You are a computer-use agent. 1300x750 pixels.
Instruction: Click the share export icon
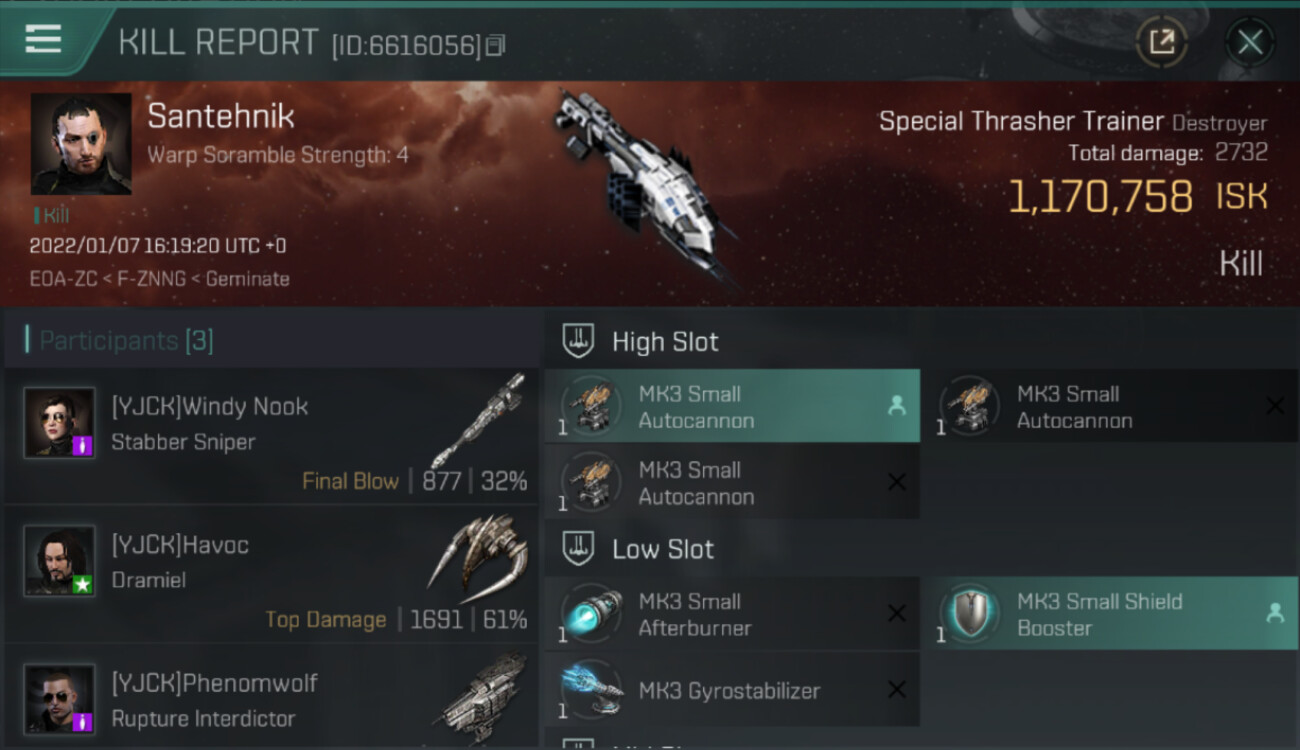pos(1161,42)
